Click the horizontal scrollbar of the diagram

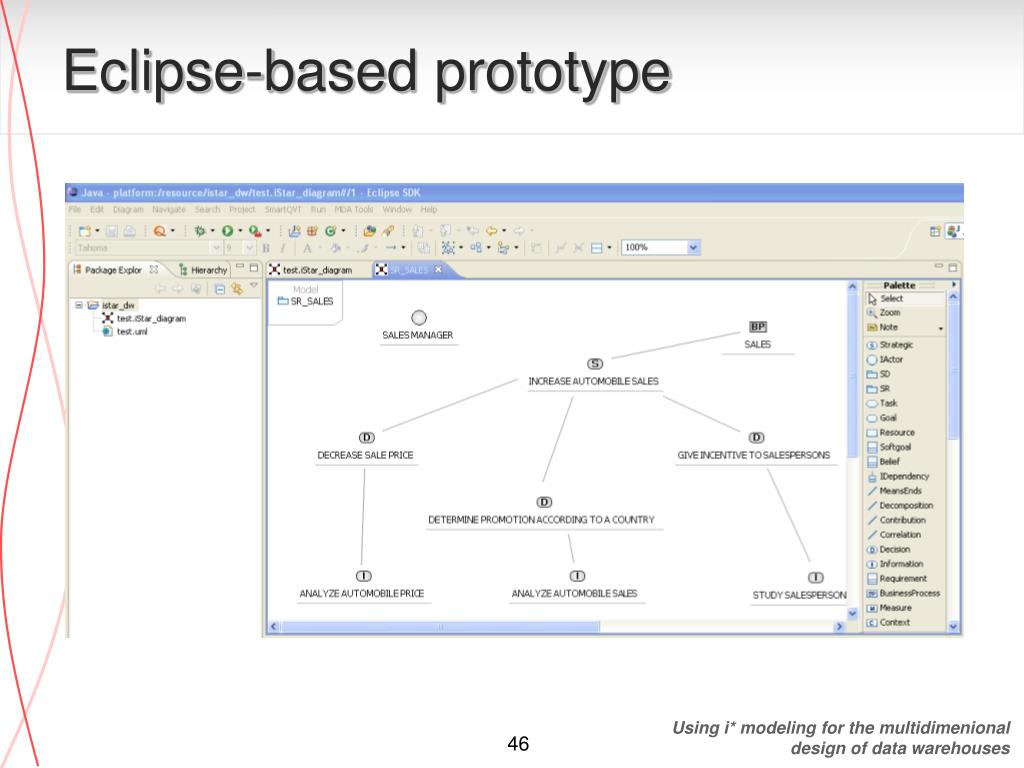click(x=440, y=627)
